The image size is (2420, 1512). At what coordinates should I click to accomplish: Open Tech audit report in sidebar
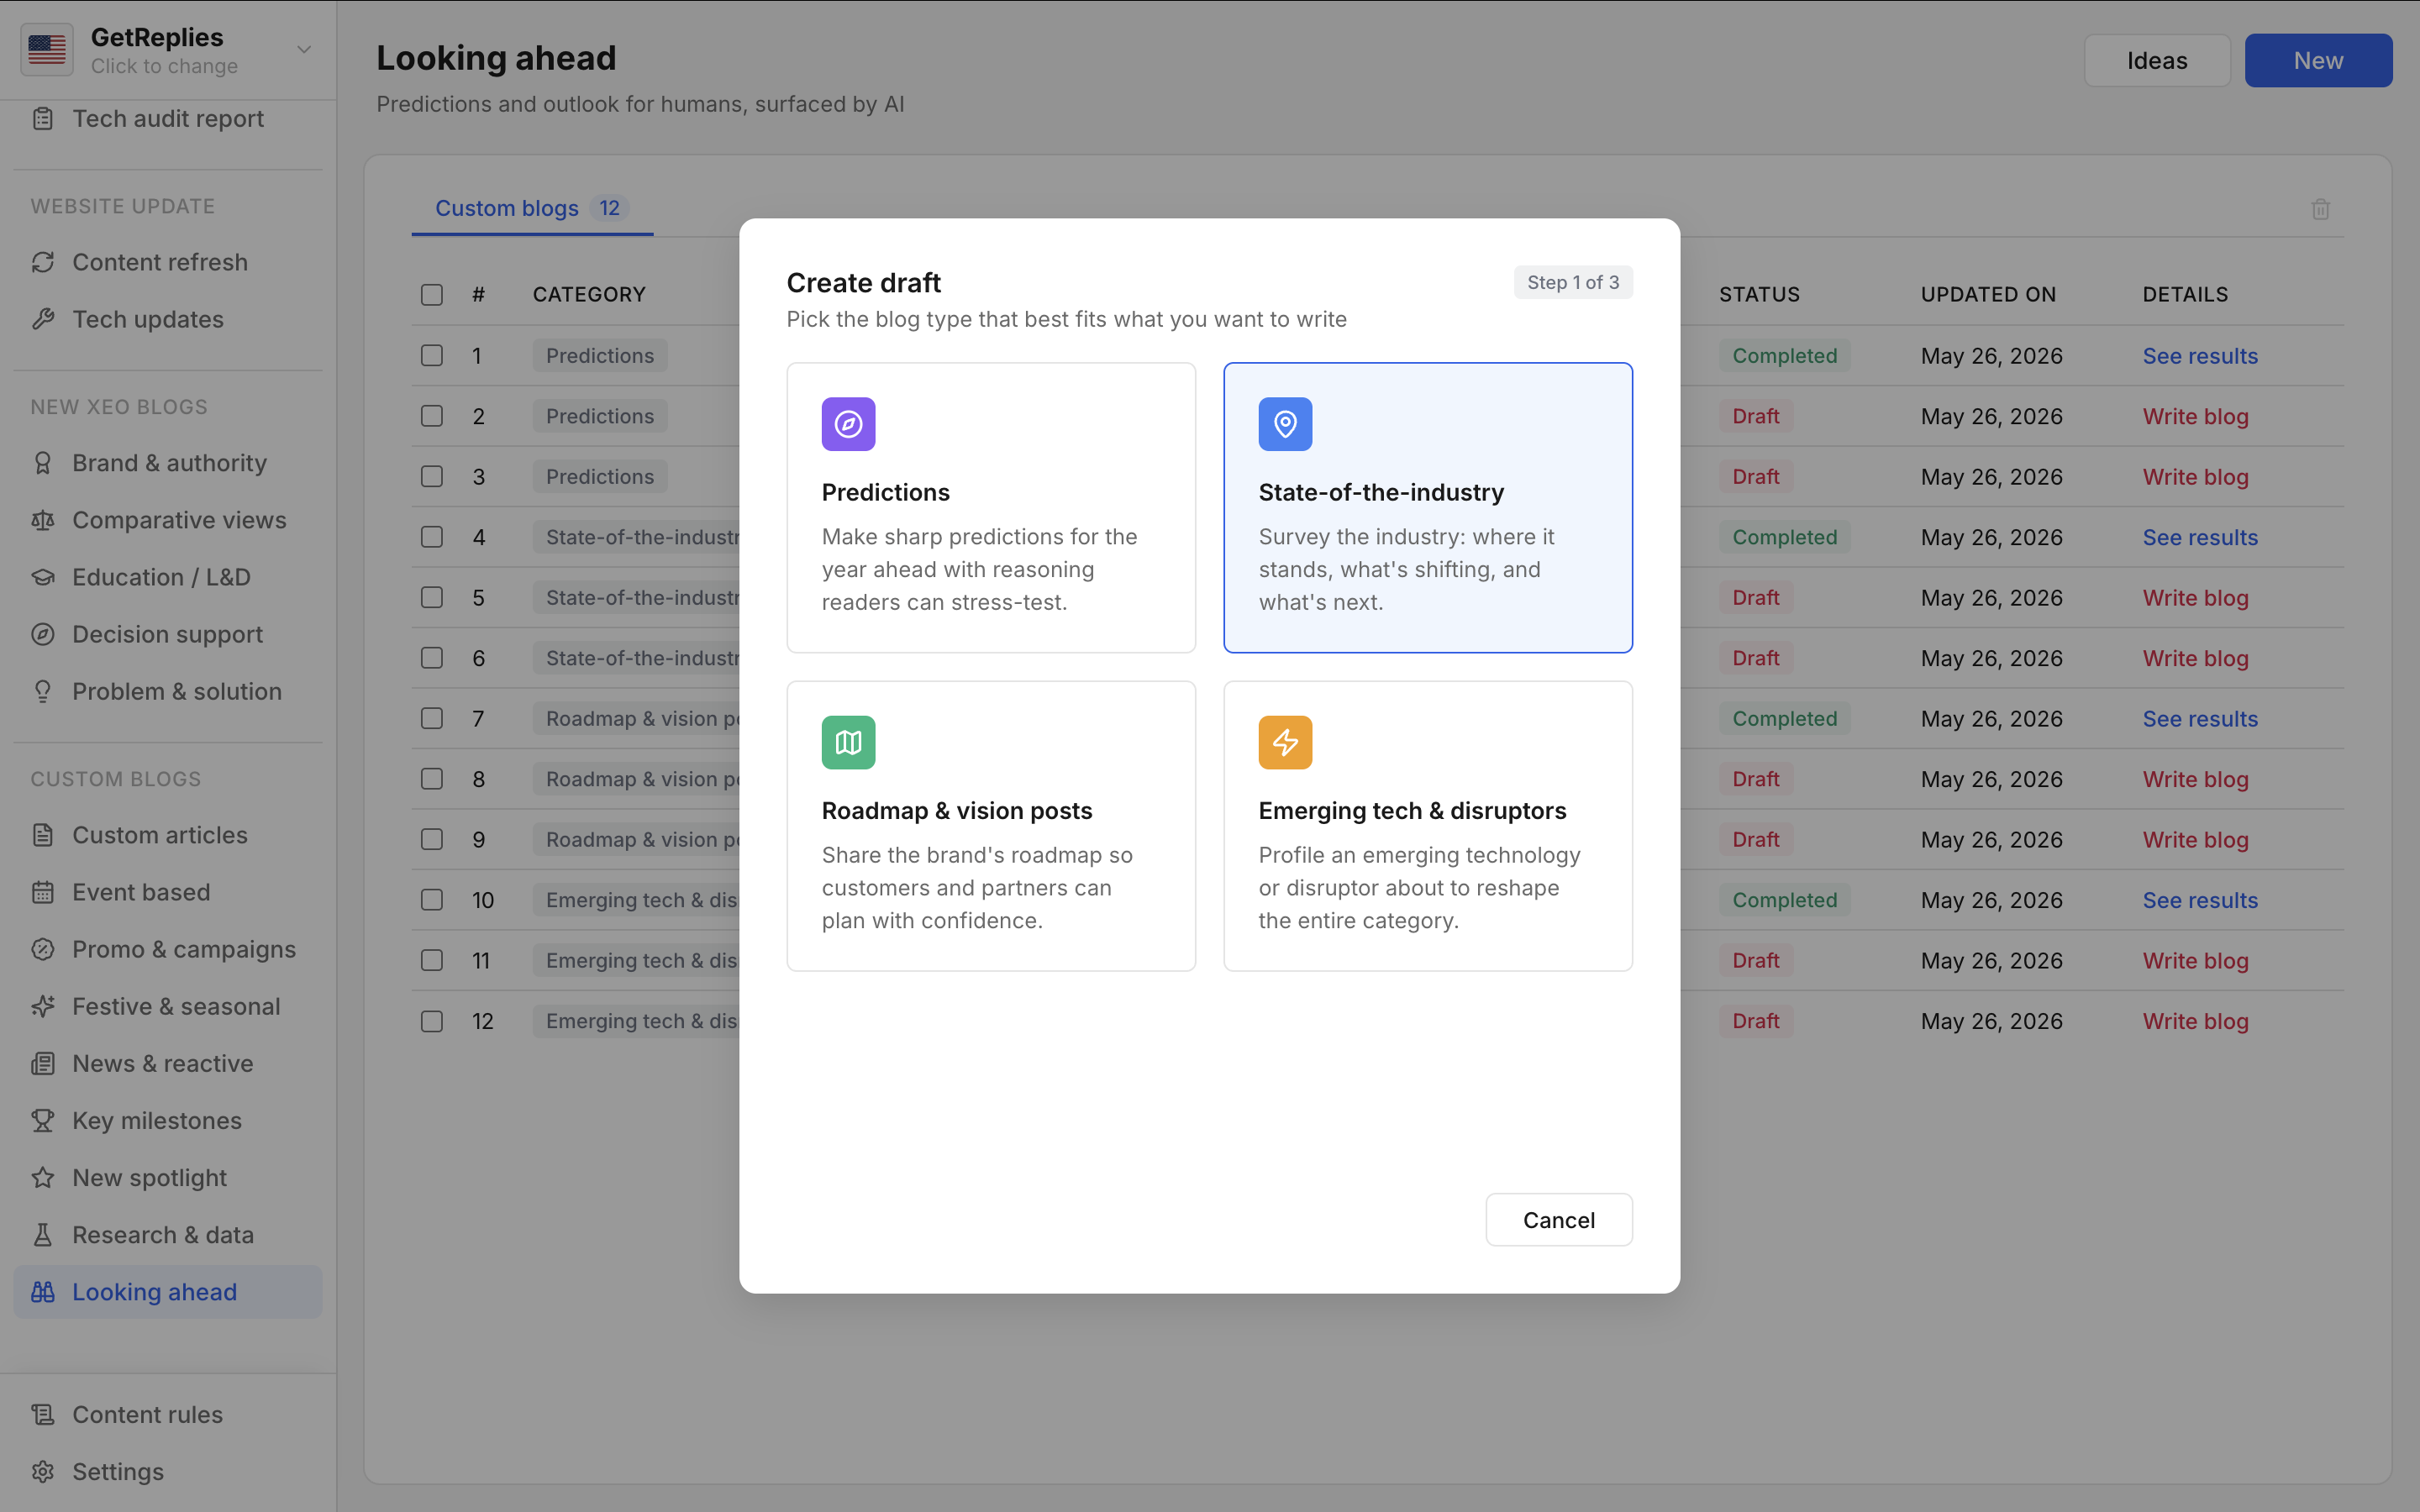click(x=168, y=119)
